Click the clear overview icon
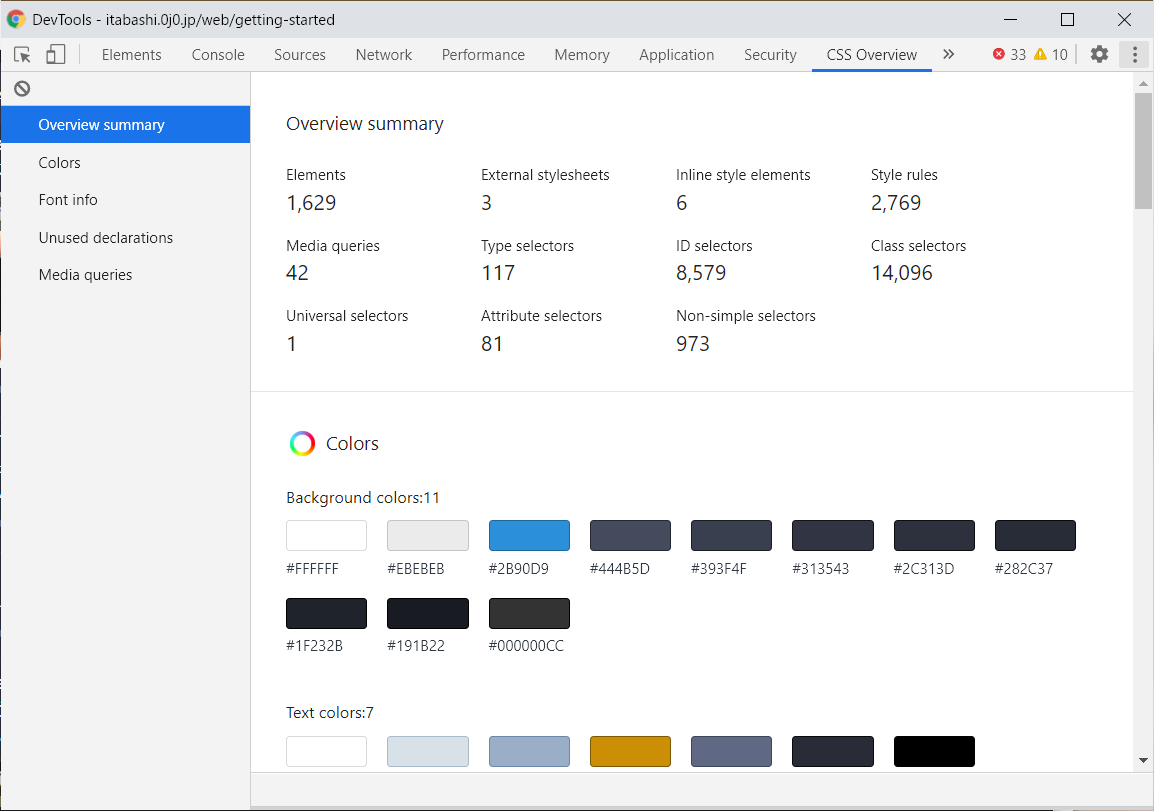 [x=22, y=88]
